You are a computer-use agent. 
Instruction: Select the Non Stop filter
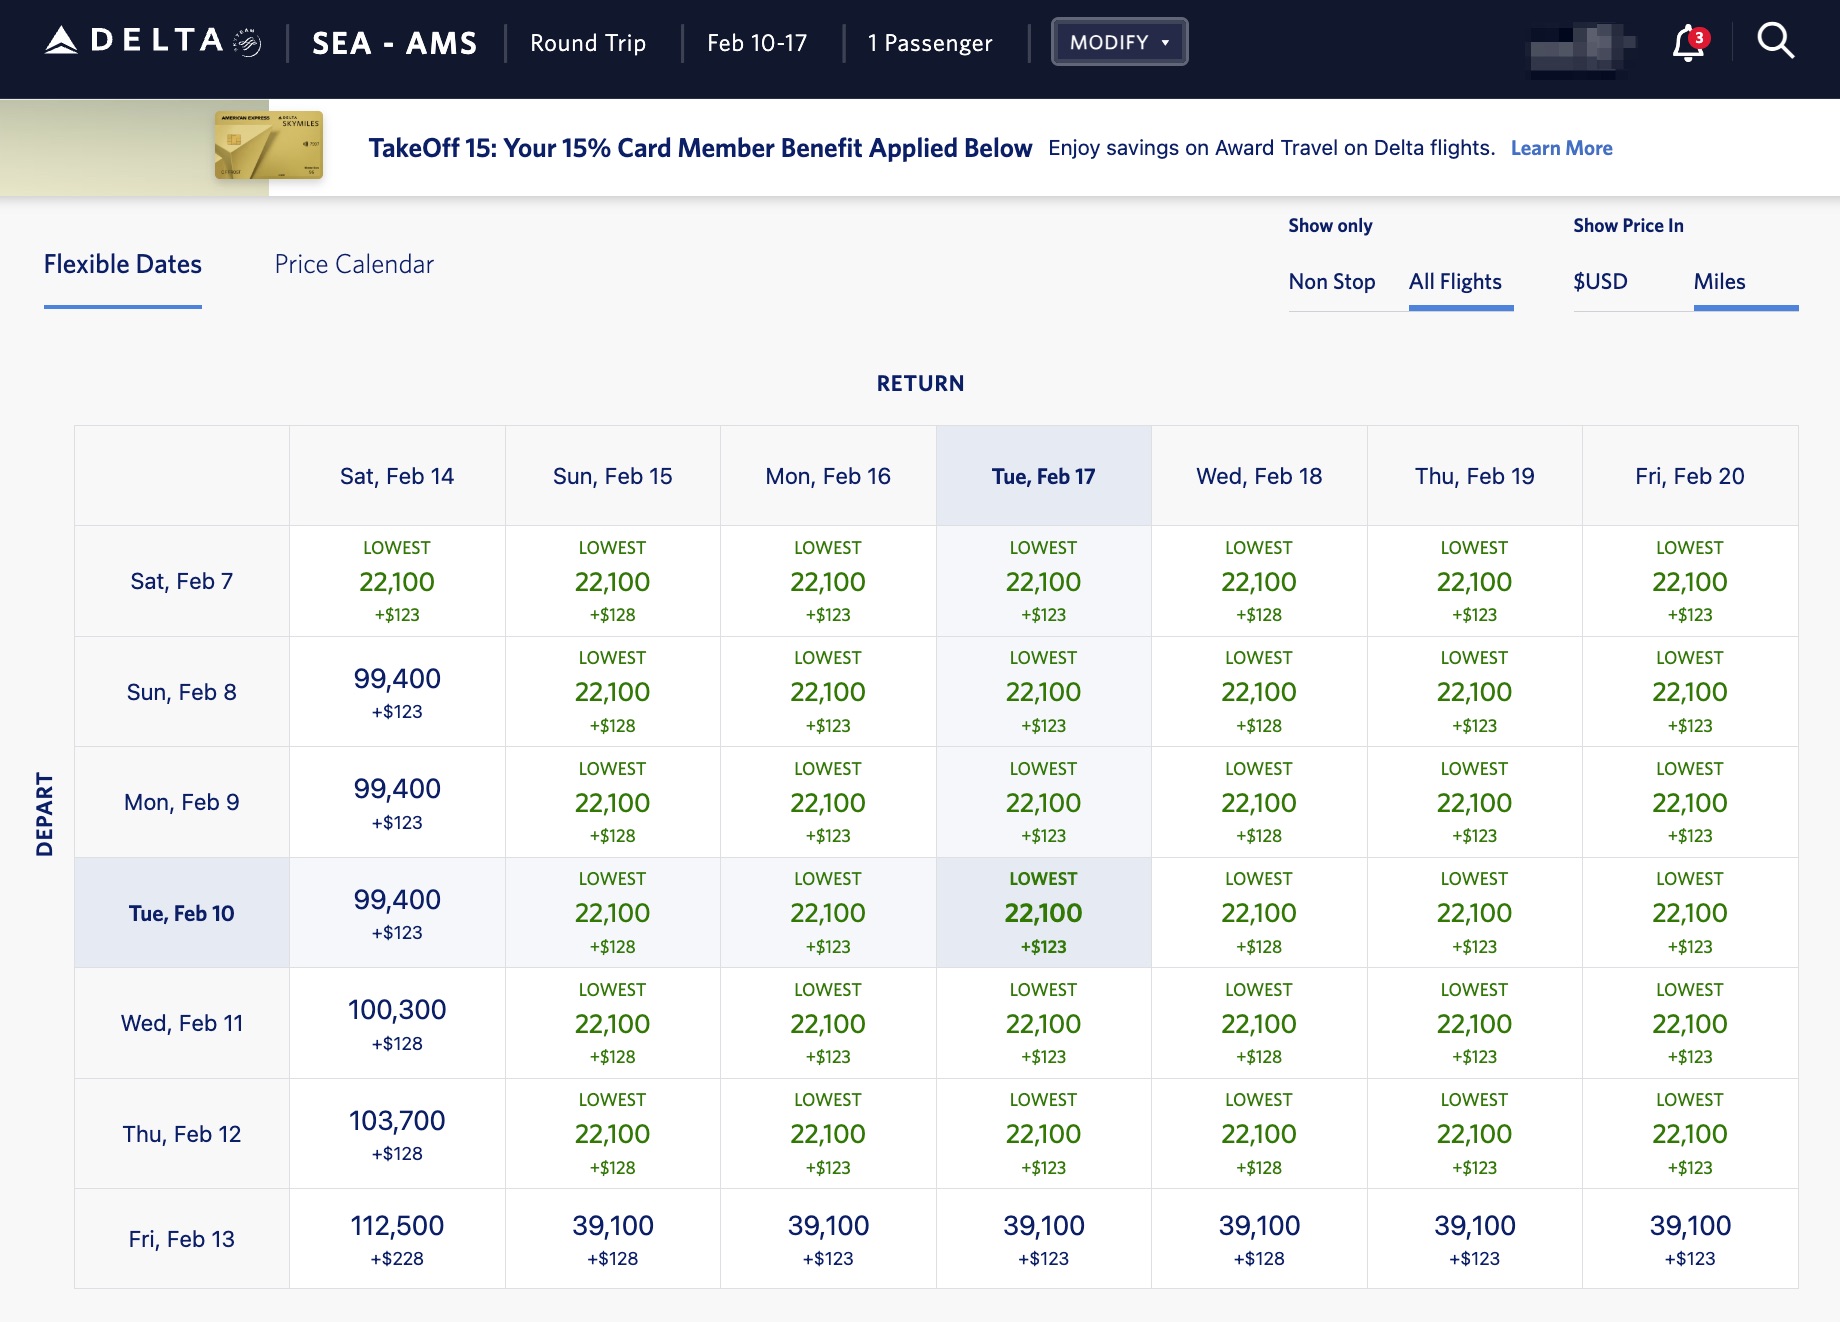coord(1332,282)
